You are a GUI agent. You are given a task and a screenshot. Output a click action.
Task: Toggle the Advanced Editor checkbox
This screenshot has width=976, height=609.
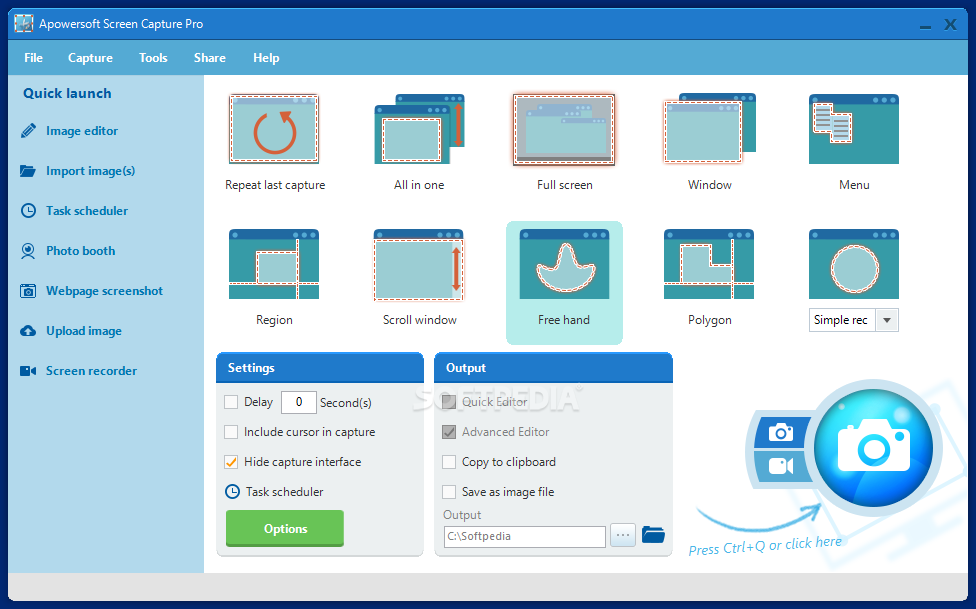point(449,432)
